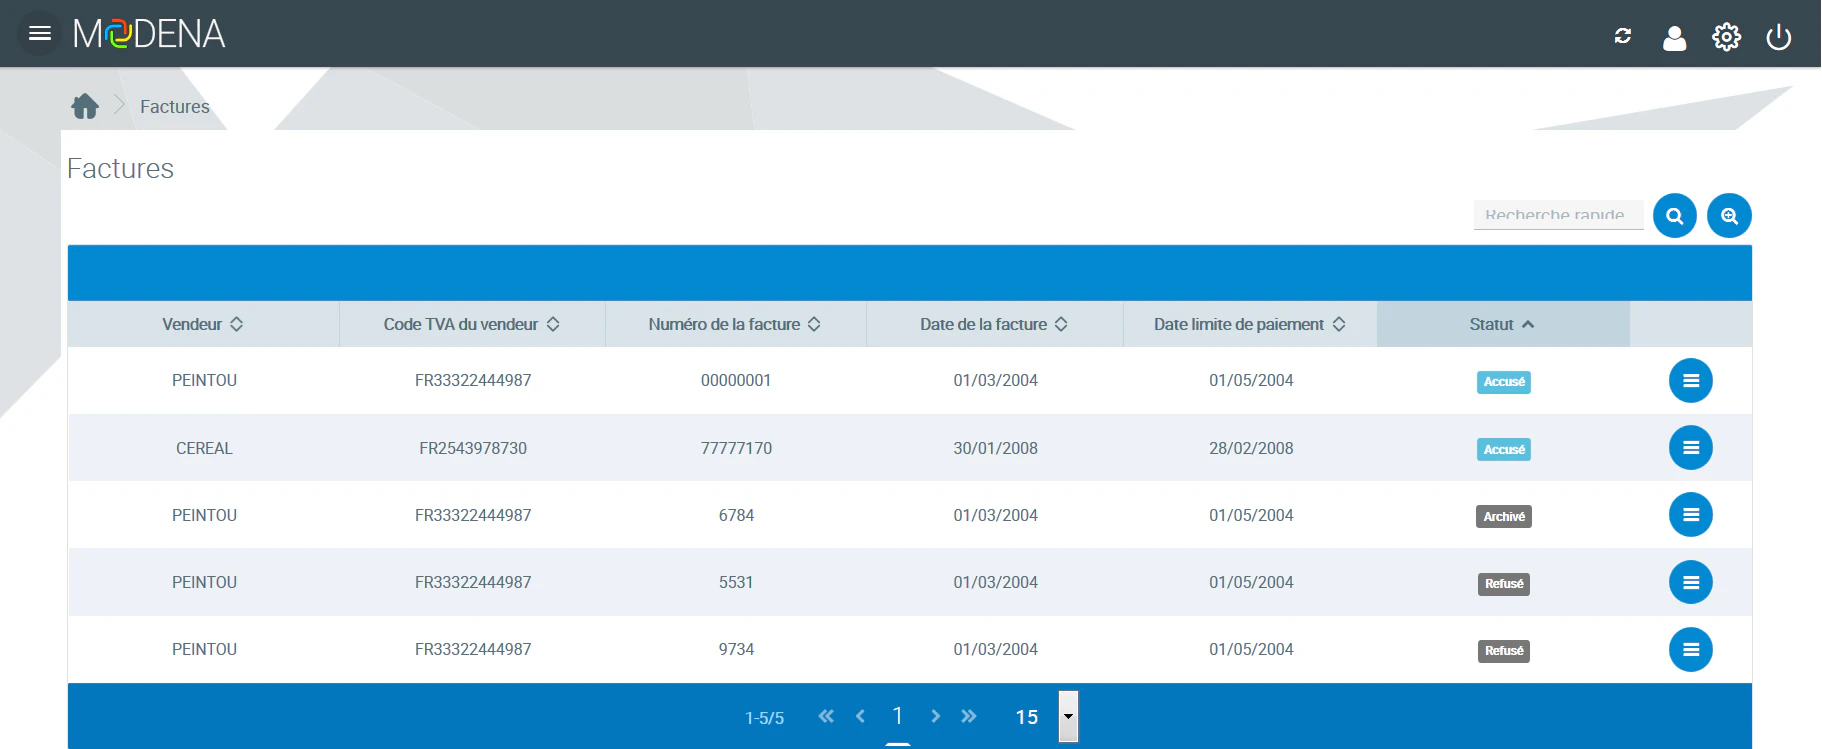Image resolution: width=1822 pixels, height=749 pixels.
Task: Click invoice number 5531 cell
Action: [736, 582]
